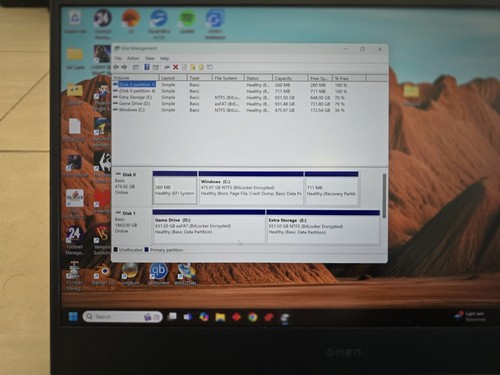The width and height of the screenshot is (500, 375).
Task: Select the Game Drive (D:) partition block
Action: coord(209,227)
